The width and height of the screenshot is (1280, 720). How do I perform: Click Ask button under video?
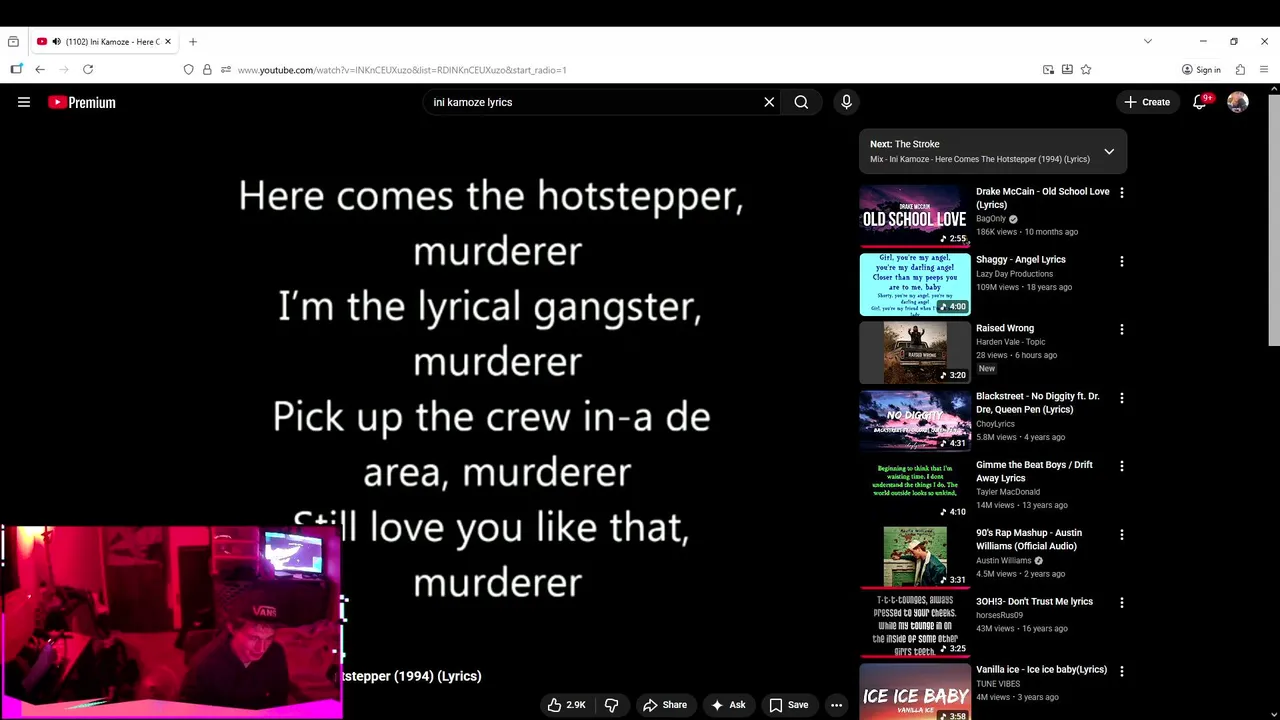[x=728, y=705]
